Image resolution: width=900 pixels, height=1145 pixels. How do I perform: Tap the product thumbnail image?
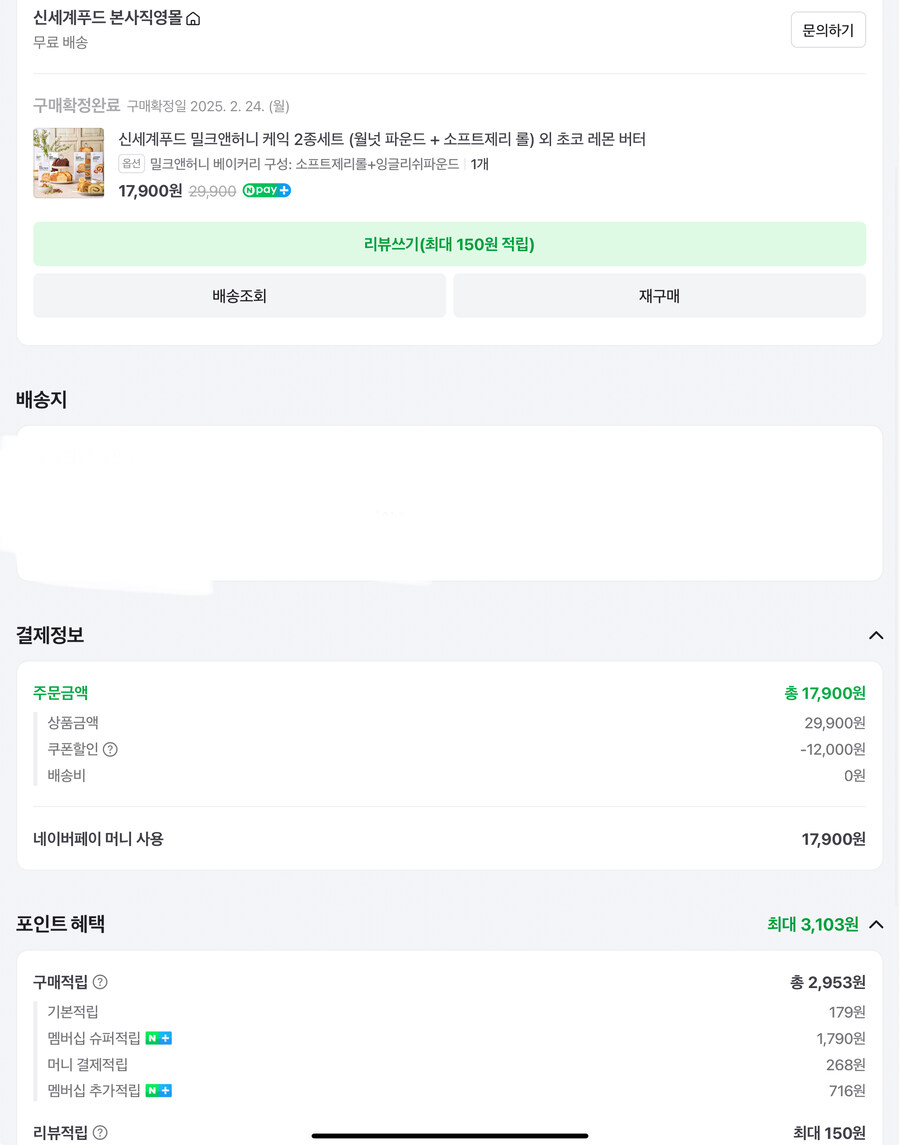point(68,162)
